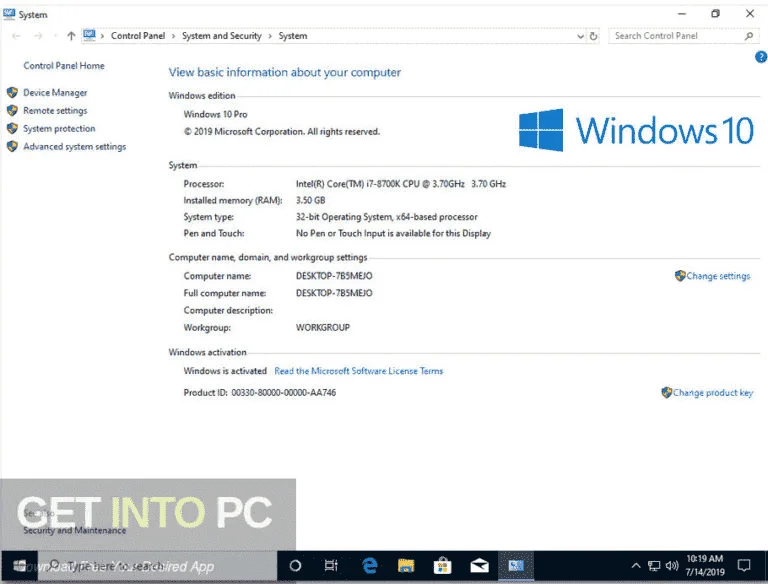Viewport: 768px width, 584px height.
Task: Refresh the Control Panel view
Action: coord(594,36)
